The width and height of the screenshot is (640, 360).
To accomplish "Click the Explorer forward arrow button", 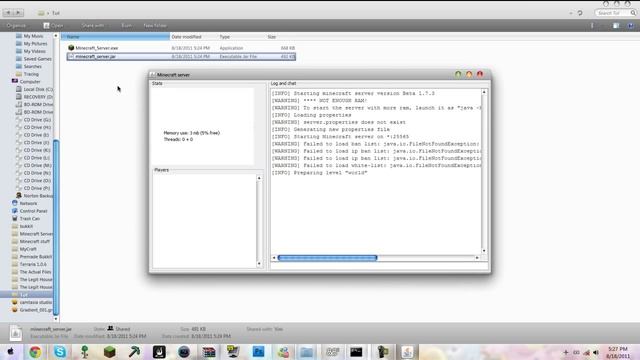I will 18,13.
